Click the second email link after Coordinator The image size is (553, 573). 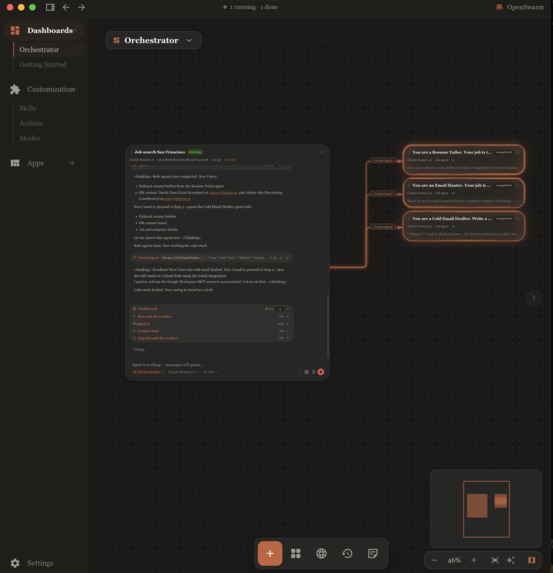177,199
